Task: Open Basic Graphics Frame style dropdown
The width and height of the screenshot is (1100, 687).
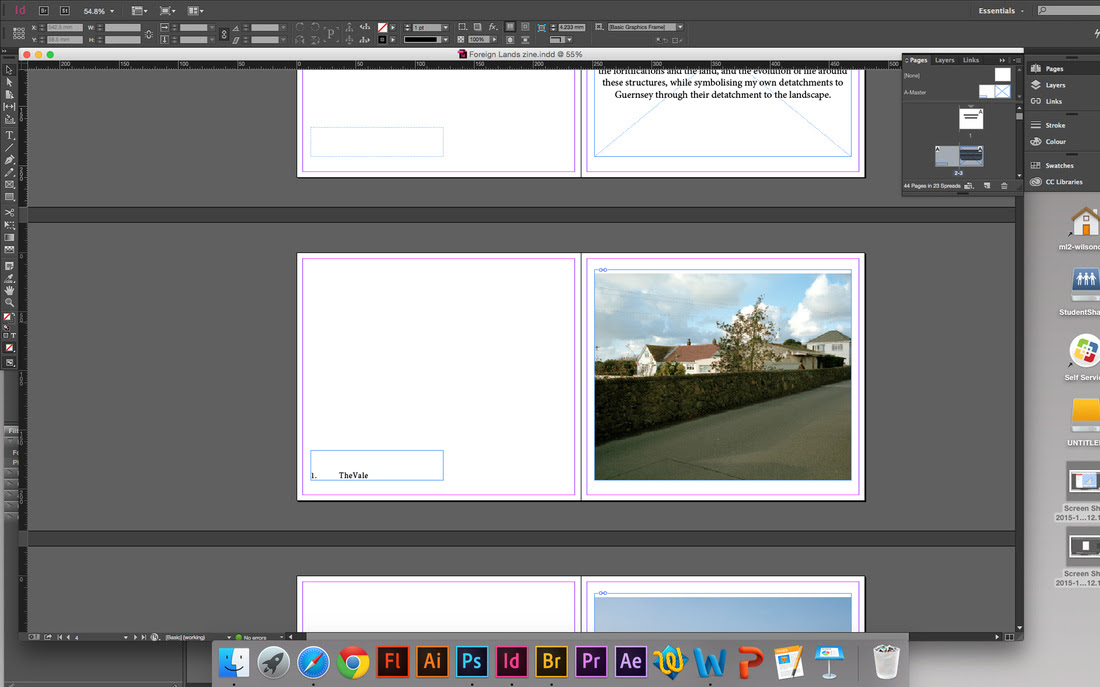Action: coord(680,27)
